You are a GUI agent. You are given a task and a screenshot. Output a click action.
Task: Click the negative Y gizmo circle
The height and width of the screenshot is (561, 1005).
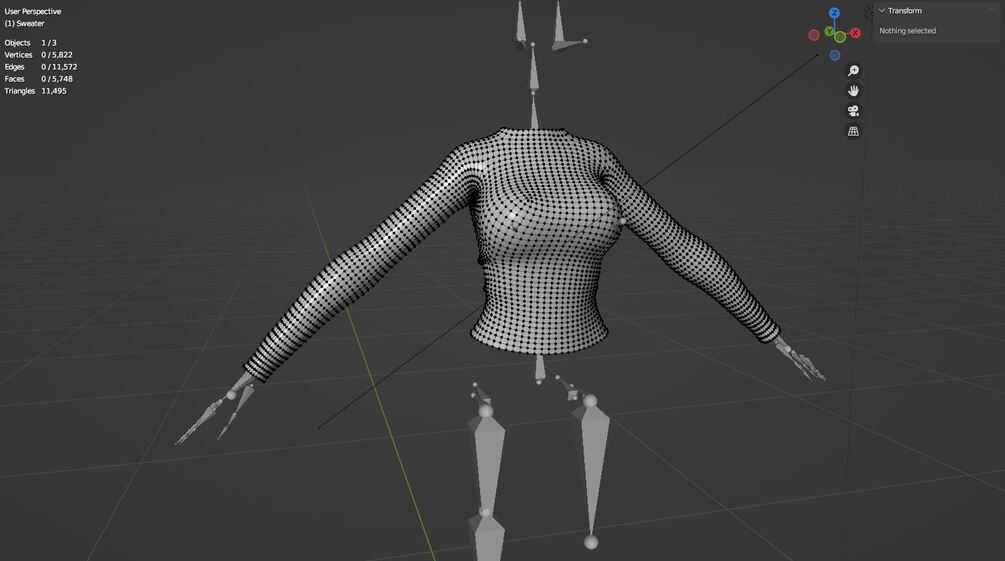coord(840,37)
